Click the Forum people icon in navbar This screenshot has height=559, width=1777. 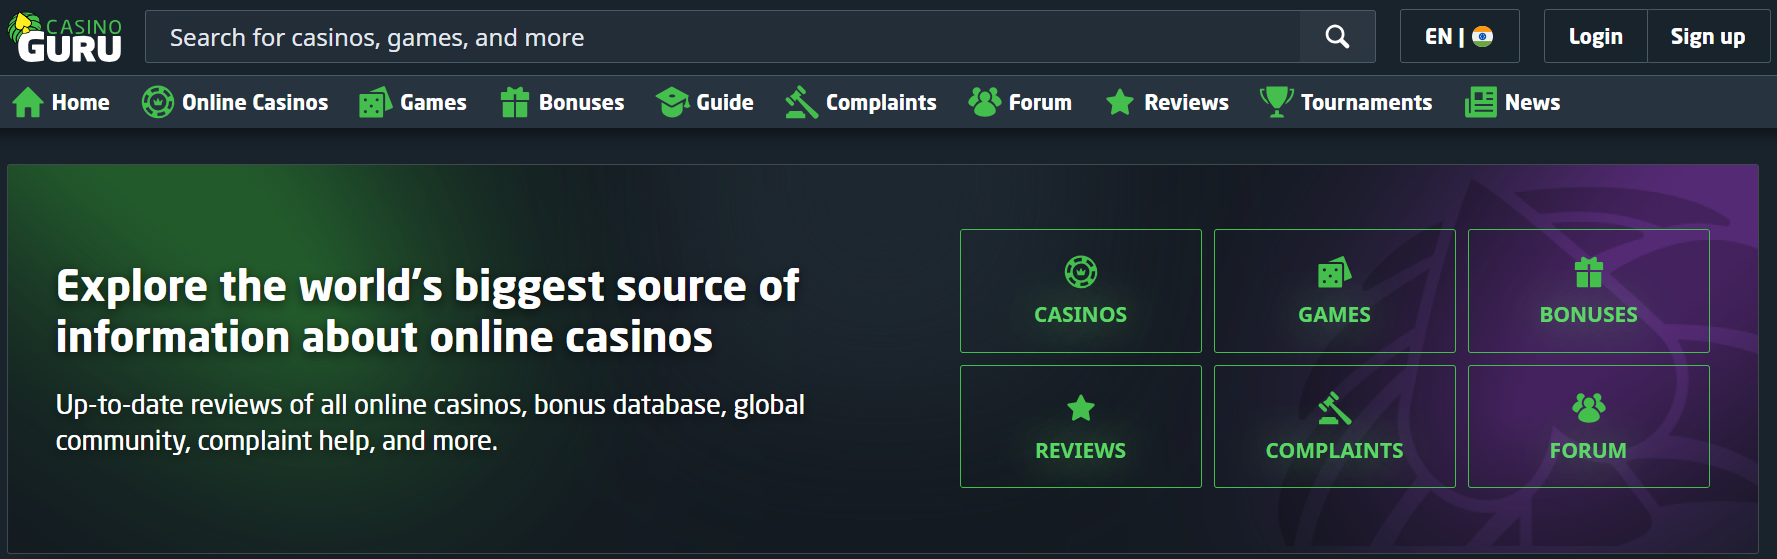pos(984,101)
